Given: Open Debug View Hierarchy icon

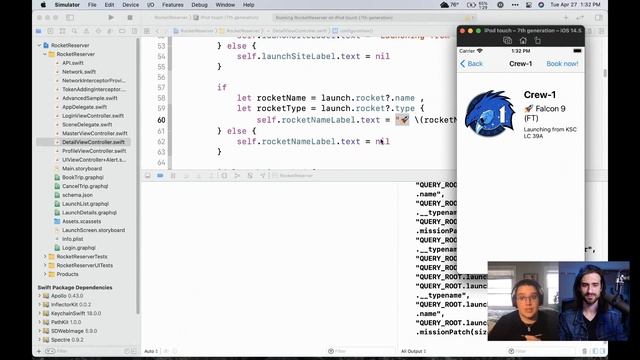Looking at the screenshot, I should tap(224, 176).
